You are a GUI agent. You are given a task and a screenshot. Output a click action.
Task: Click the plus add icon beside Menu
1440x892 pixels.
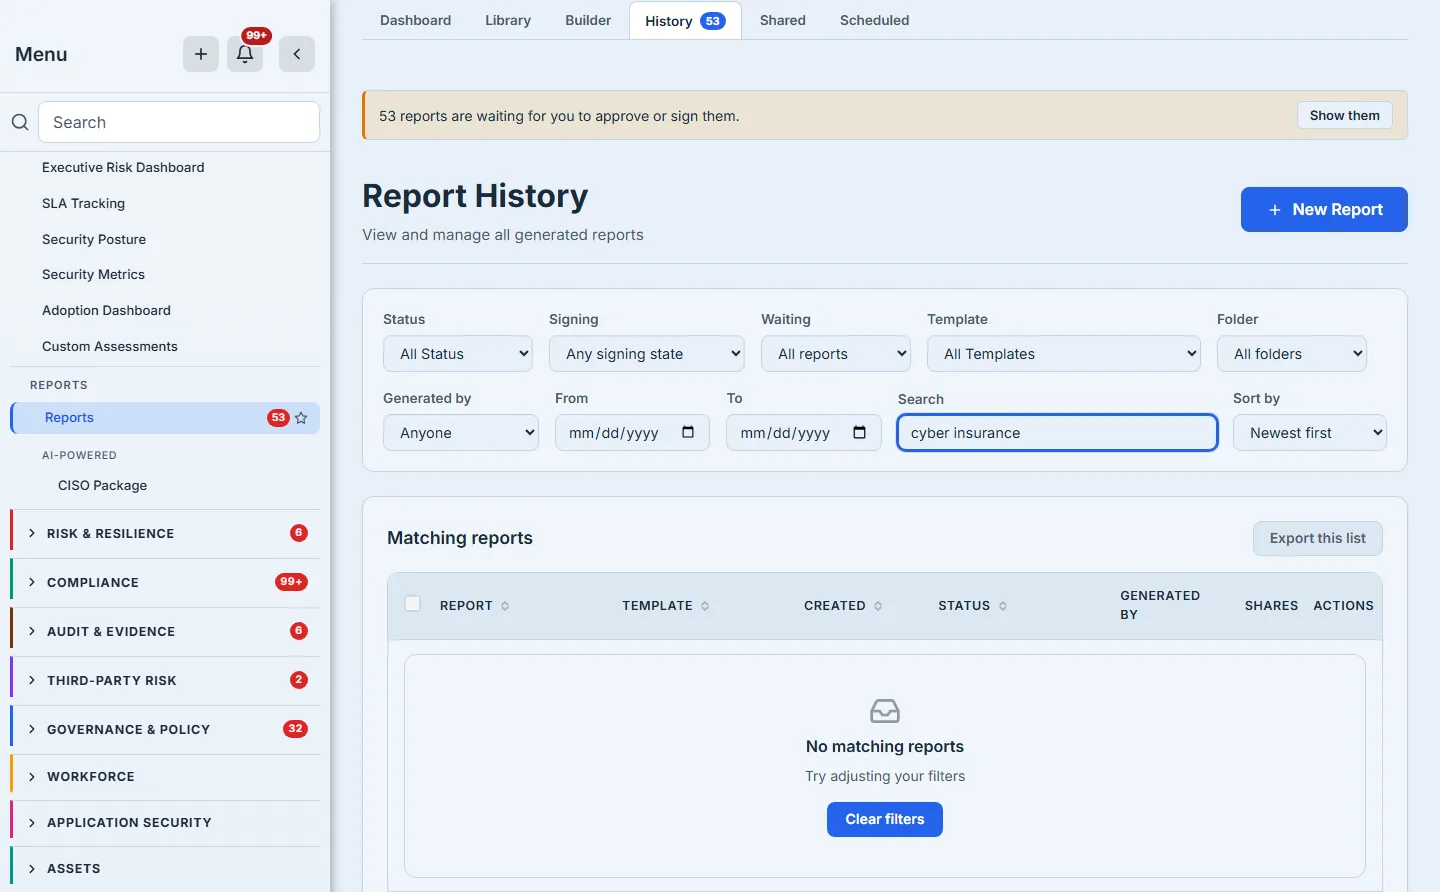(x=201, y=54)
